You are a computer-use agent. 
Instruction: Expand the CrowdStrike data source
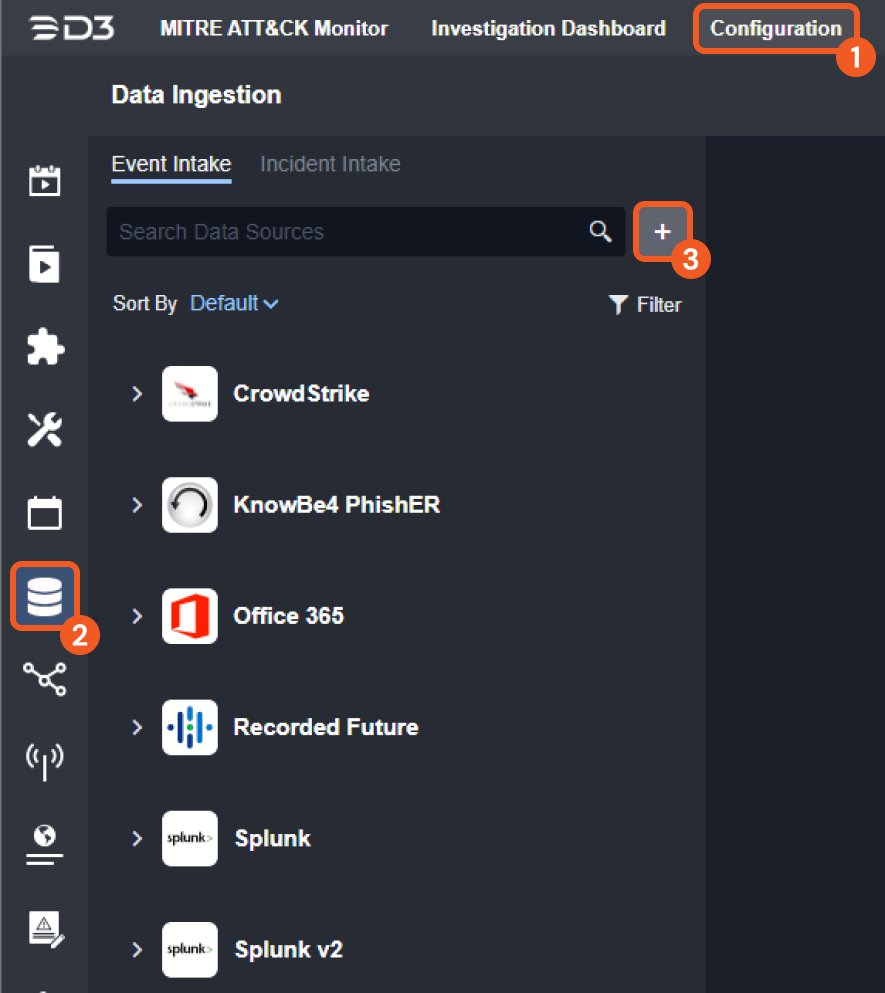point(138,394)
